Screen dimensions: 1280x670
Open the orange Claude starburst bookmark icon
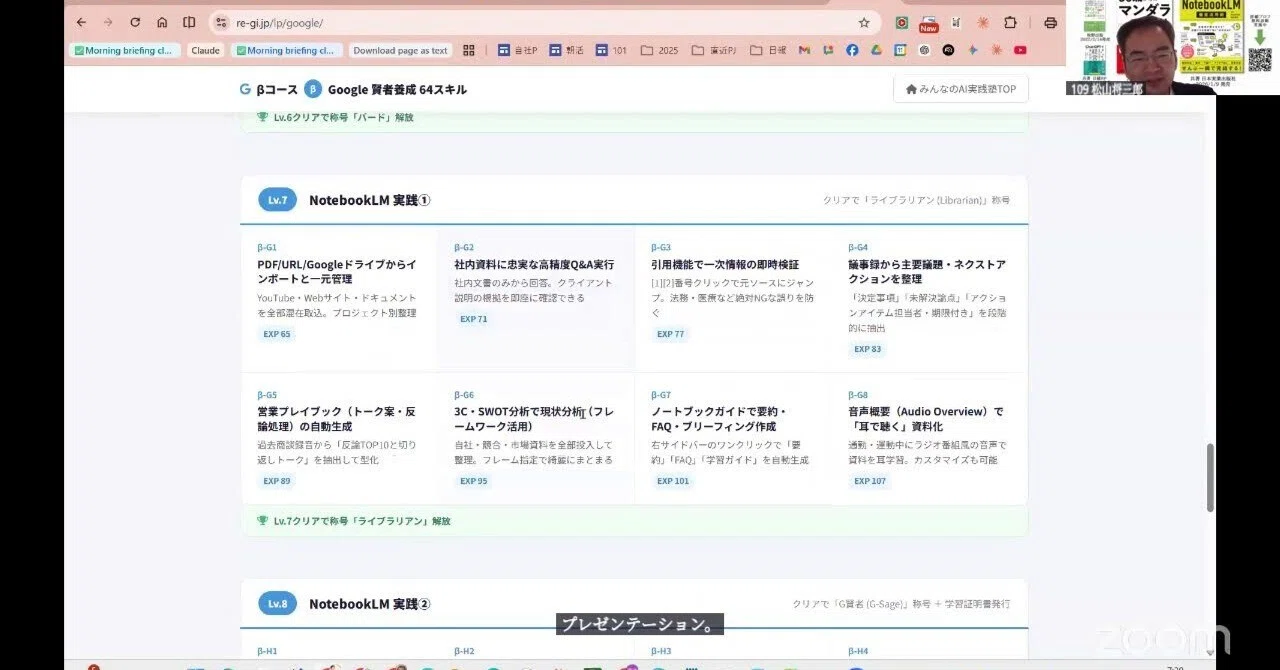click(x=996, y=50)
